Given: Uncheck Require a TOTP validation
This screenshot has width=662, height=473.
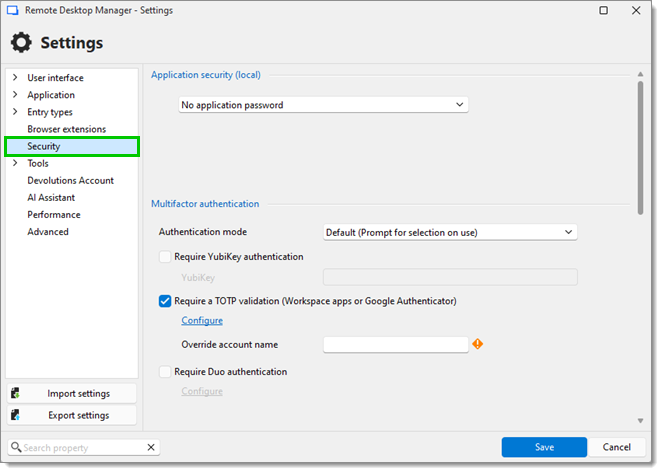Looking at the screenshot, I should tap(165, 301).
